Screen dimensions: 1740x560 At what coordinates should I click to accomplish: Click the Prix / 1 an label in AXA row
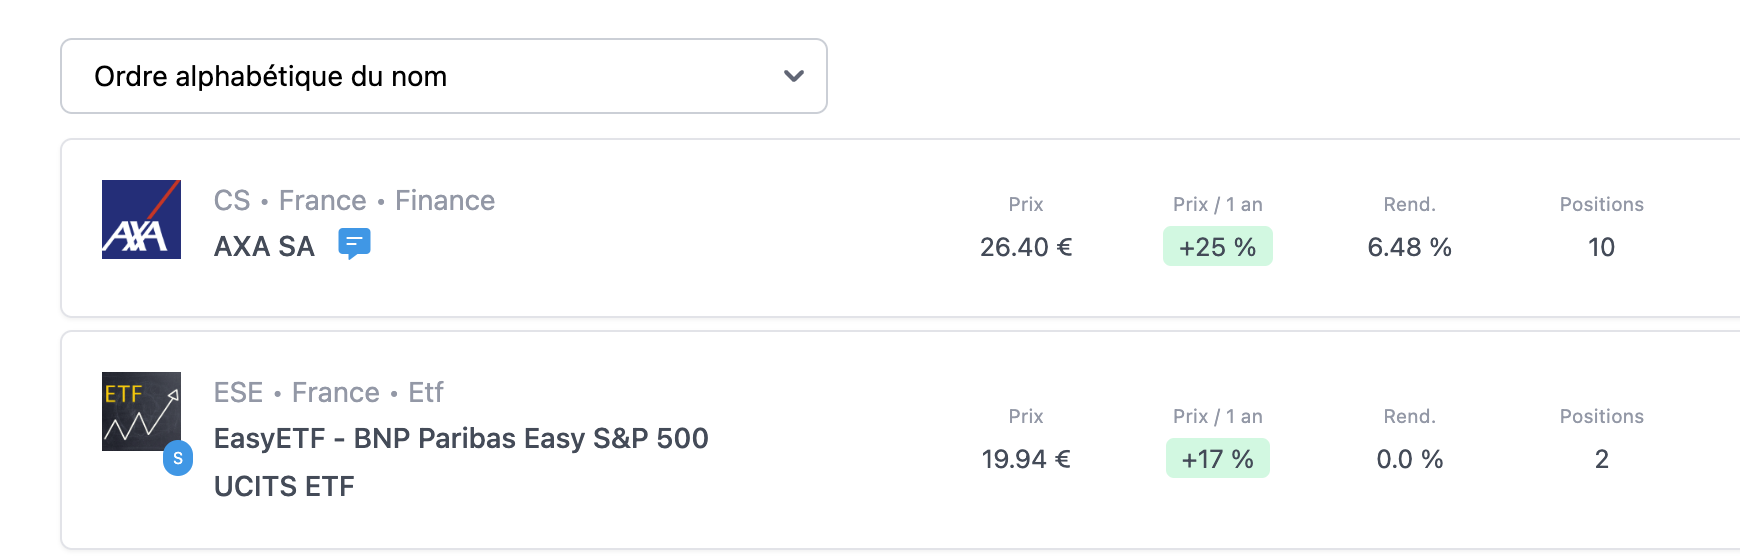click(1218, 204)
